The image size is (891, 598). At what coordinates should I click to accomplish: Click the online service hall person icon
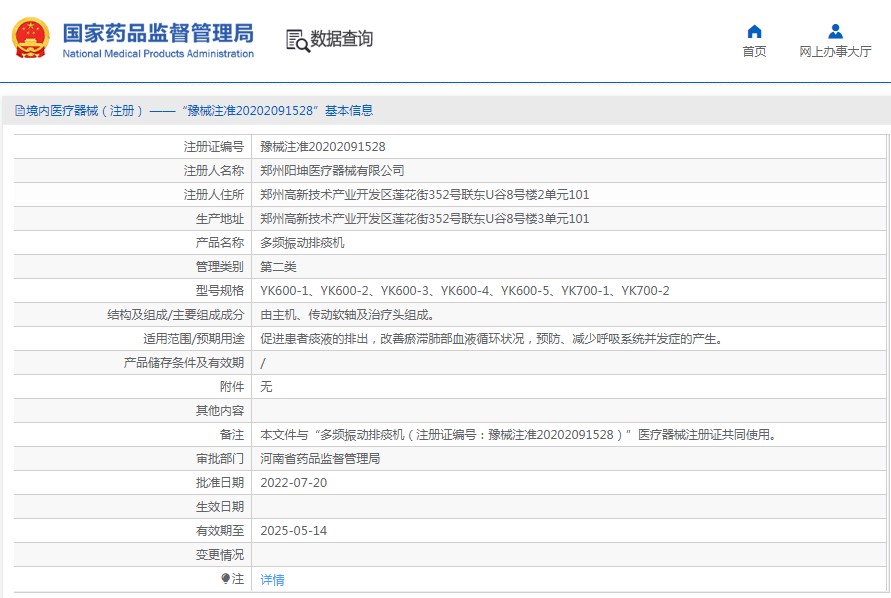pos(835,31)
